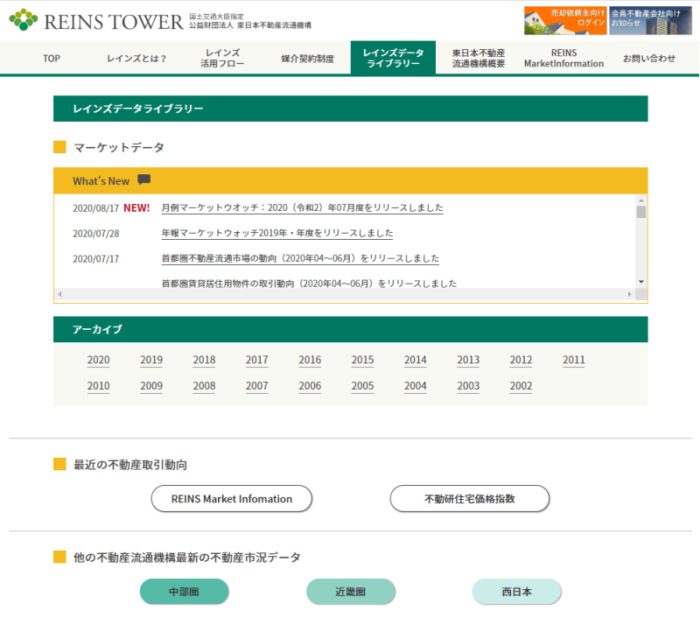This screenshot has height=625, width=700.
Task: Open the 2006 archive link
Action: click(x=310, y=386)
